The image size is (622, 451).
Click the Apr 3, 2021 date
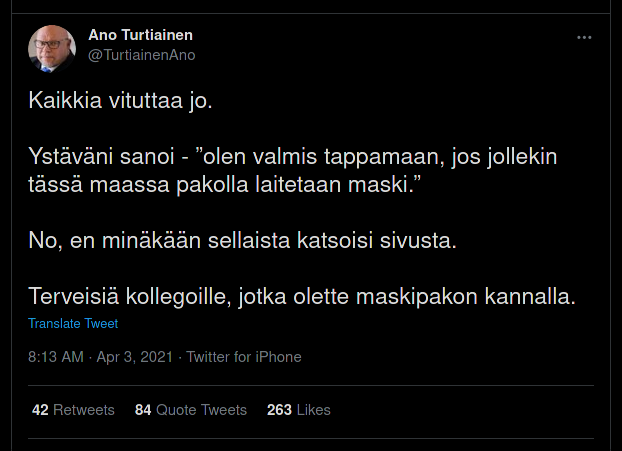click(134, 357)
